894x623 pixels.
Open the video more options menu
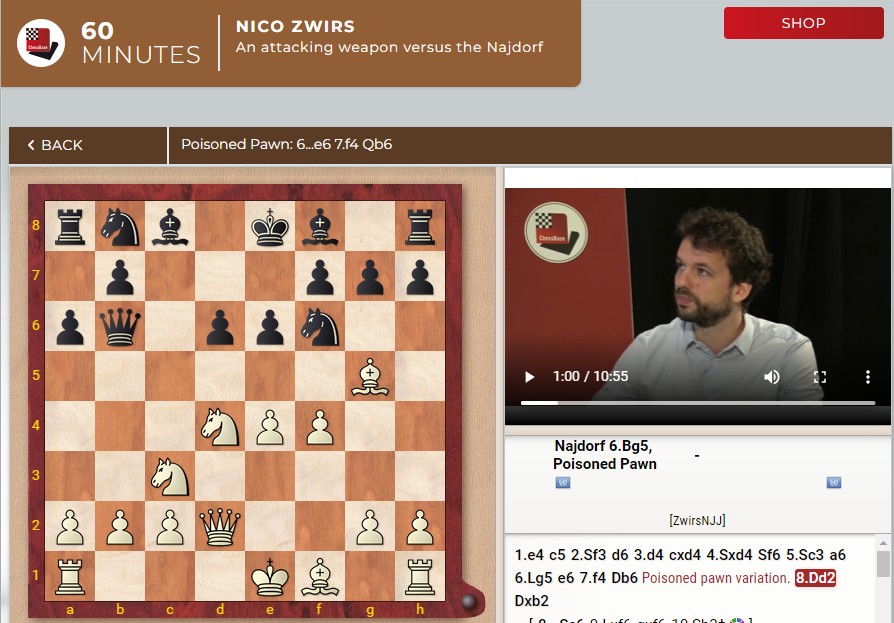coord(867,377)
